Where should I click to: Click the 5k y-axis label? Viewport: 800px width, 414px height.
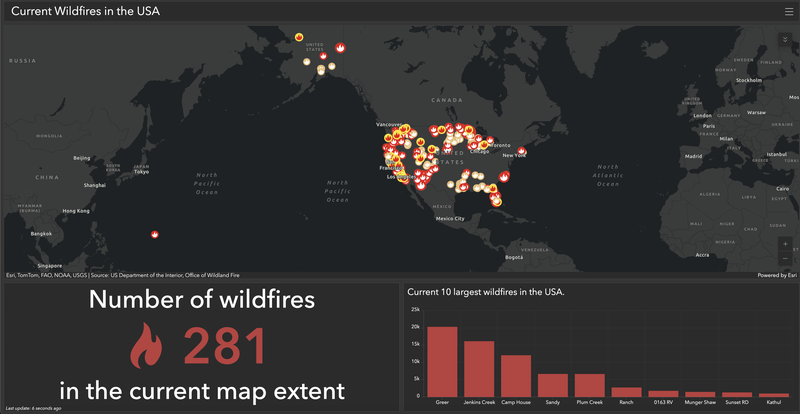coord(417,379)
